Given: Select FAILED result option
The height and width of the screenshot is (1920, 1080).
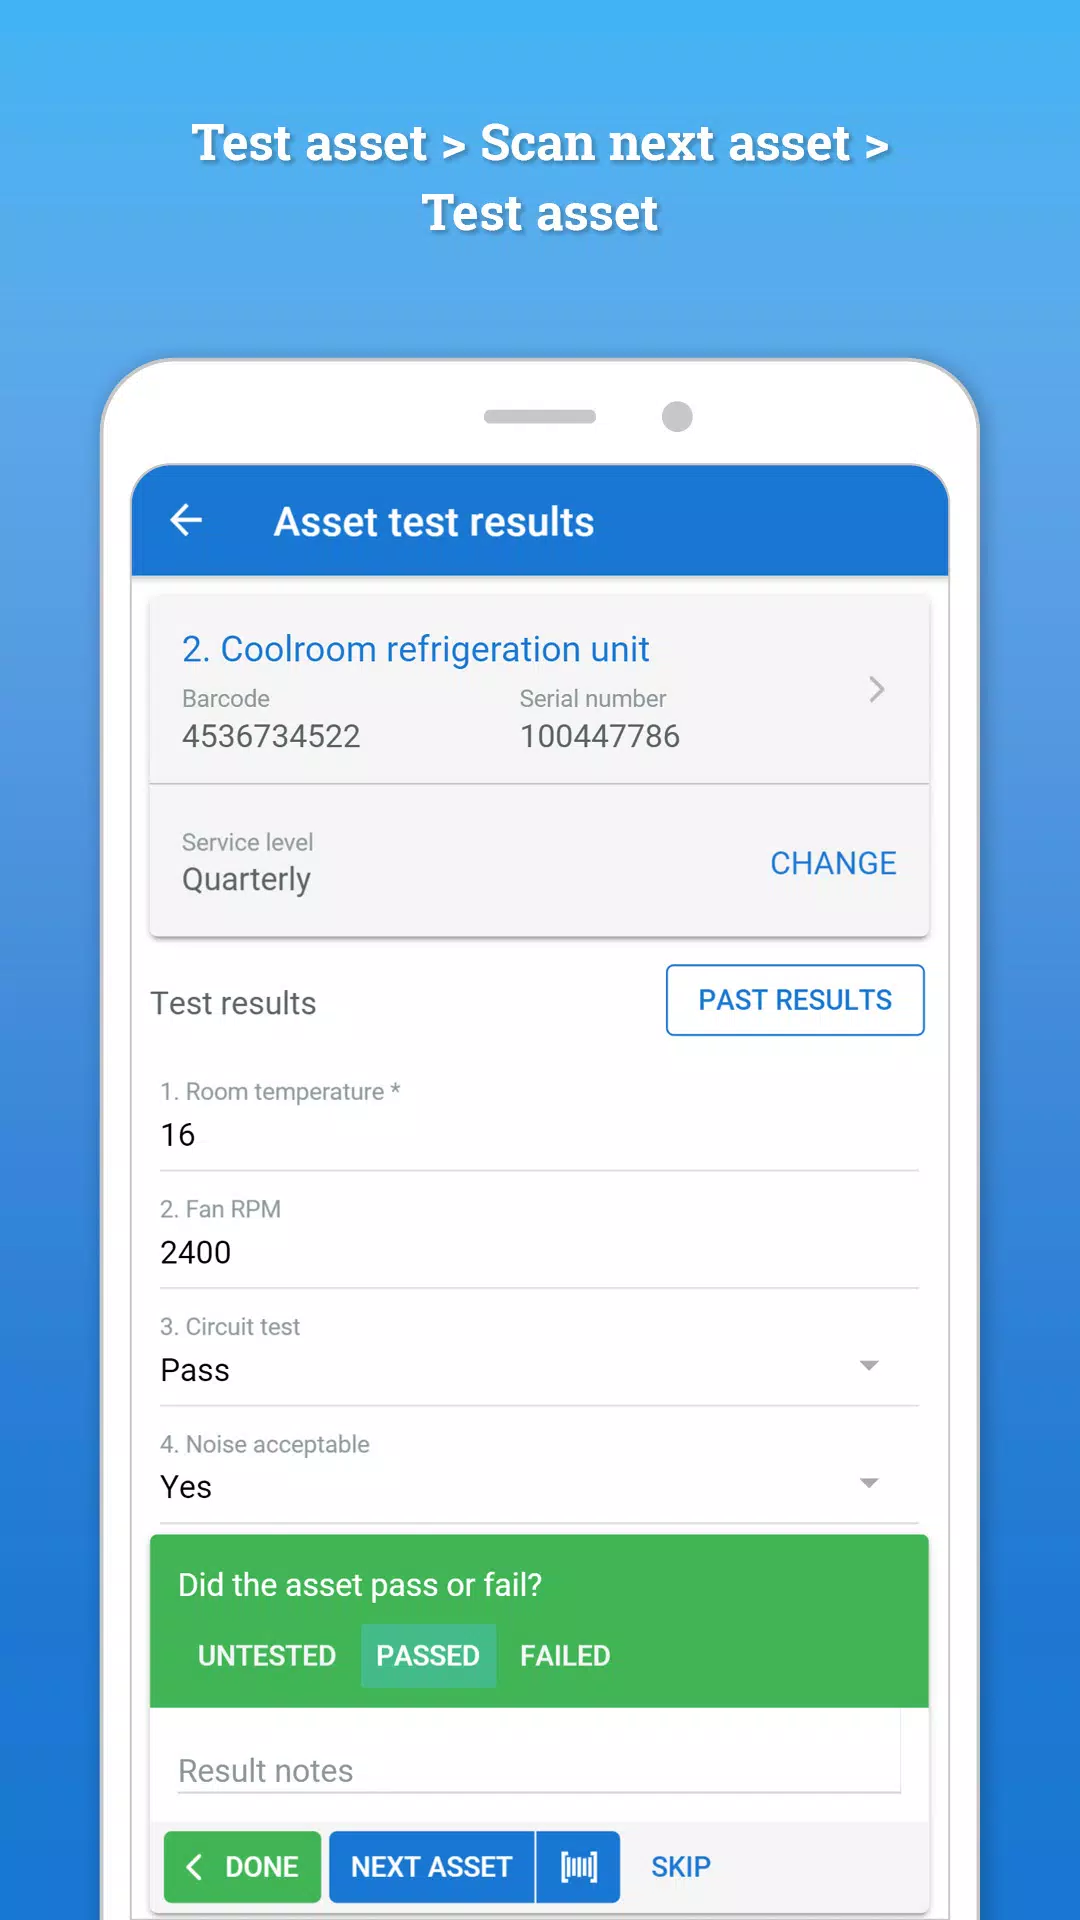Looking at the screenshot, I should pos(565,1656).
